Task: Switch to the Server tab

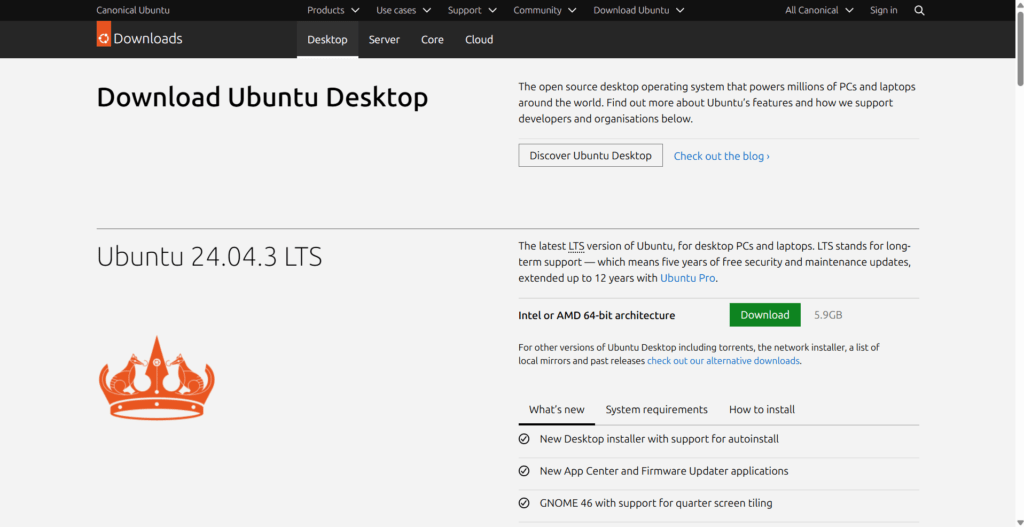Action: [x=384, y=40]
